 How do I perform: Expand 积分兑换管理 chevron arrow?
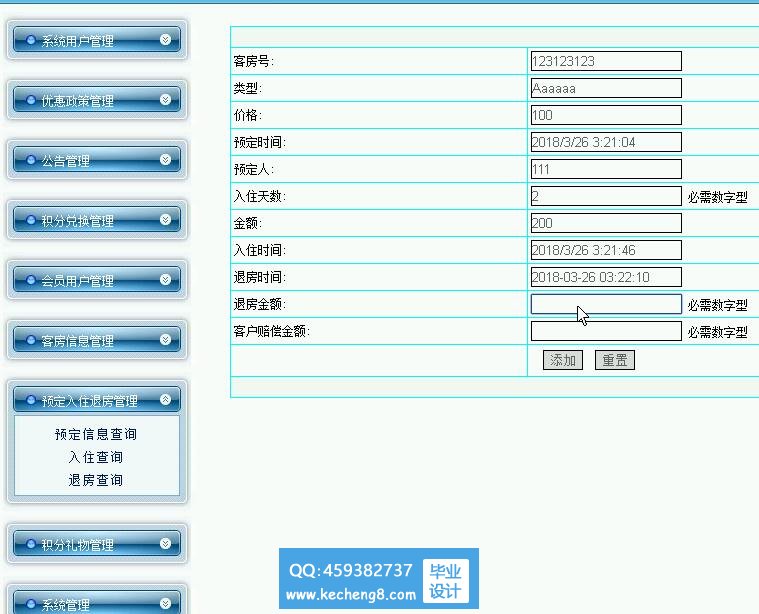pyautogui.click(x=166, y=220)
